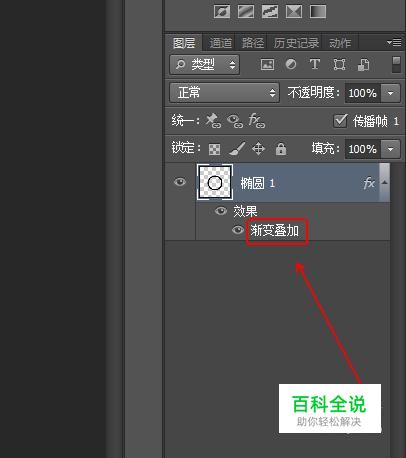This screenshot has height=458, width=406.
Task: Filter layers by type layers icon
Action: (x=315, y=64)
